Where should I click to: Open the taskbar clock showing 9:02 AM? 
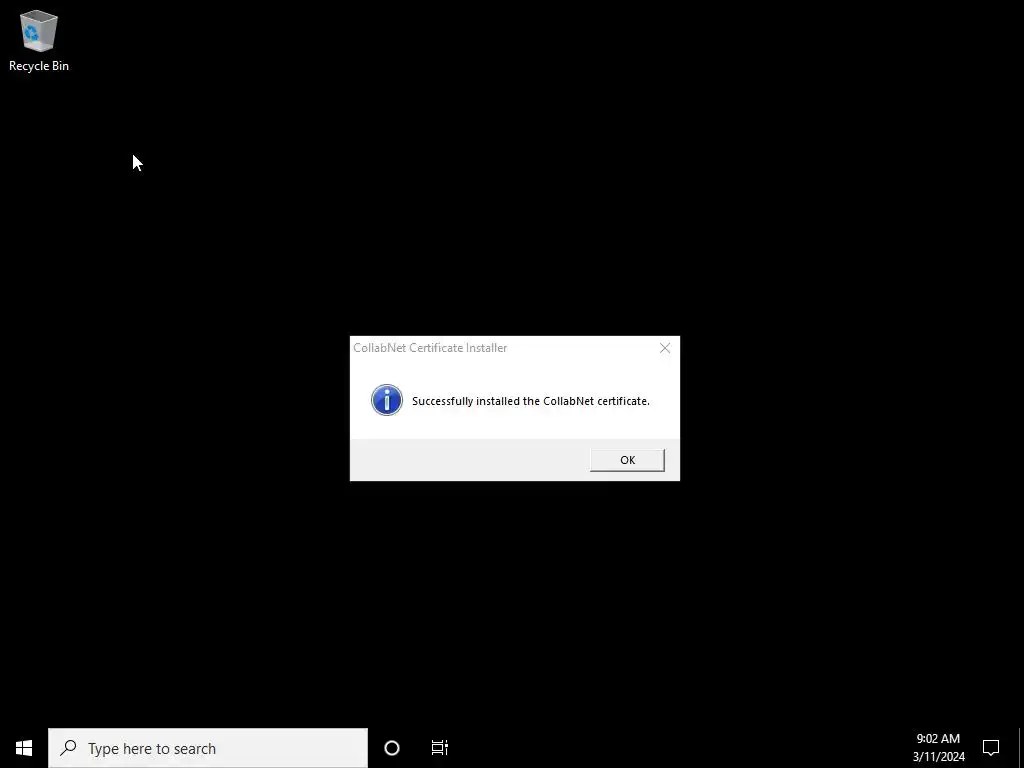pyautogui.click(x=938, y=748)
